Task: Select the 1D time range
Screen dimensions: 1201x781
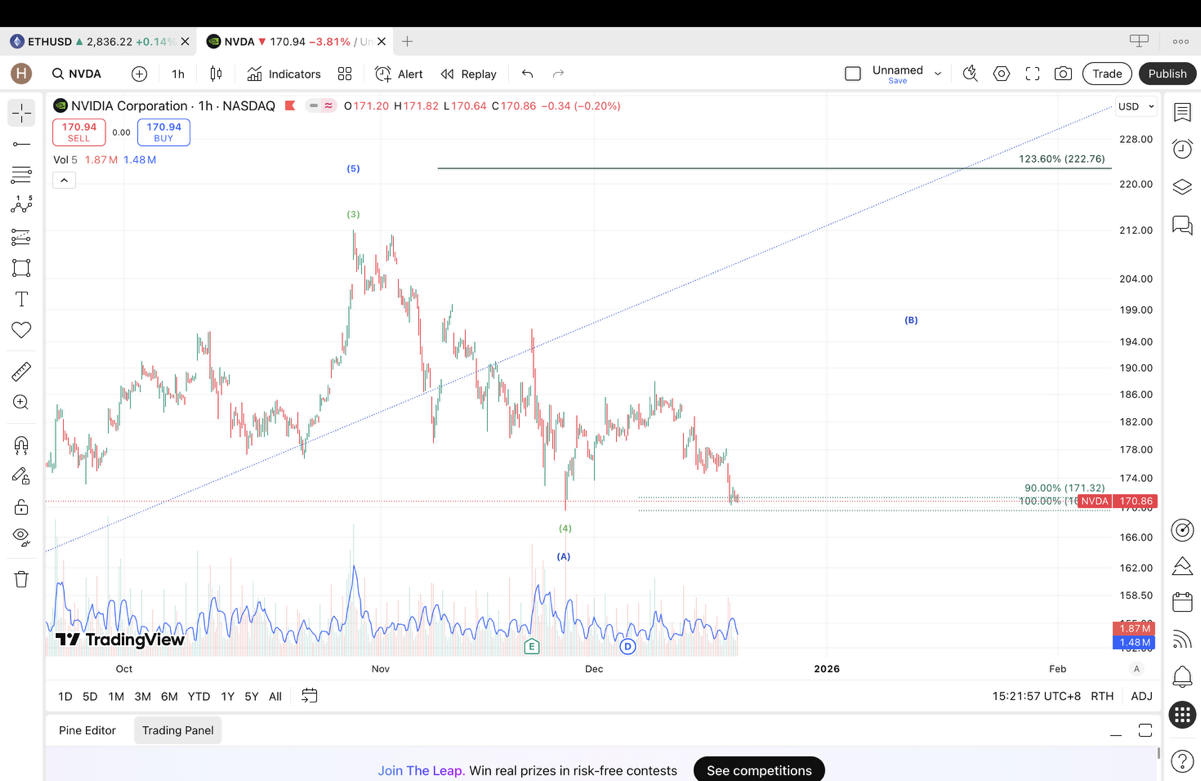Action: (x=65, y=696)
